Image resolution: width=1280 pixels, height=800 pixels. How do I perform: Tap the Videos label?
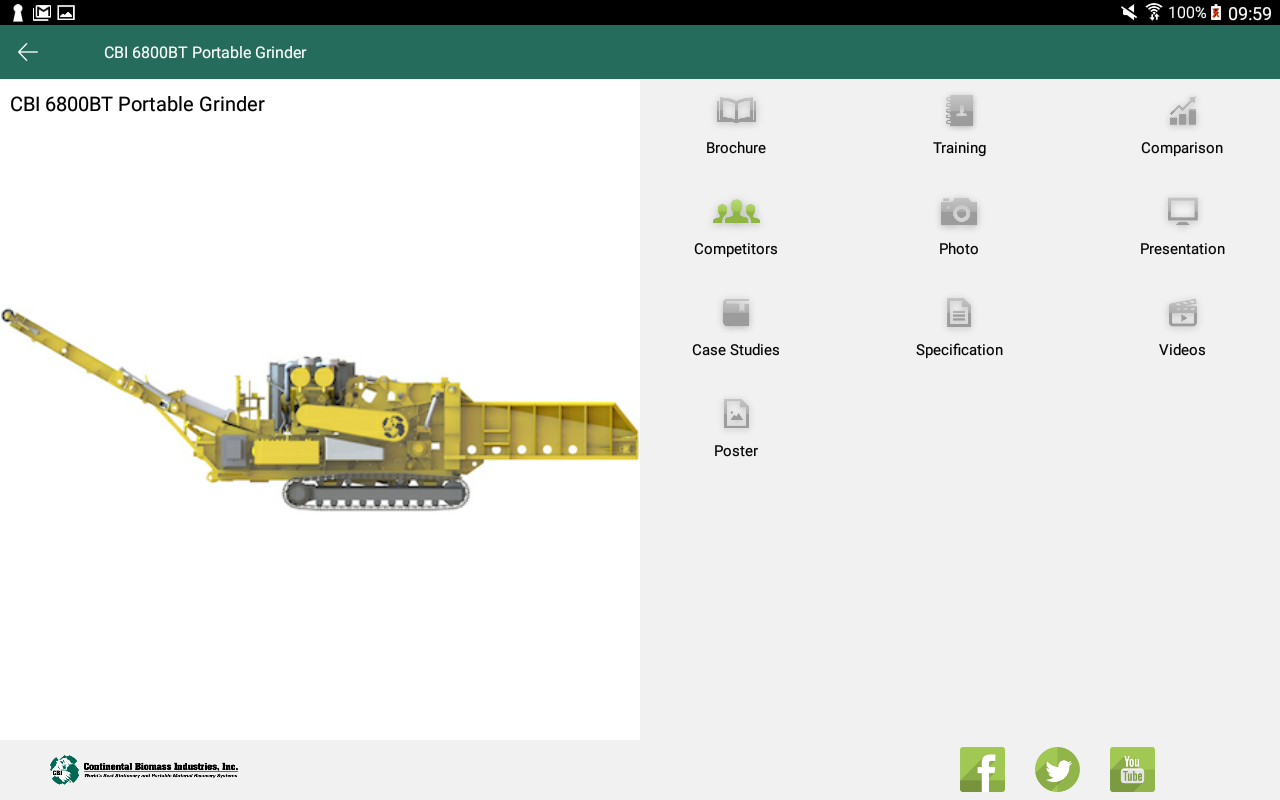pos(1182,350)
